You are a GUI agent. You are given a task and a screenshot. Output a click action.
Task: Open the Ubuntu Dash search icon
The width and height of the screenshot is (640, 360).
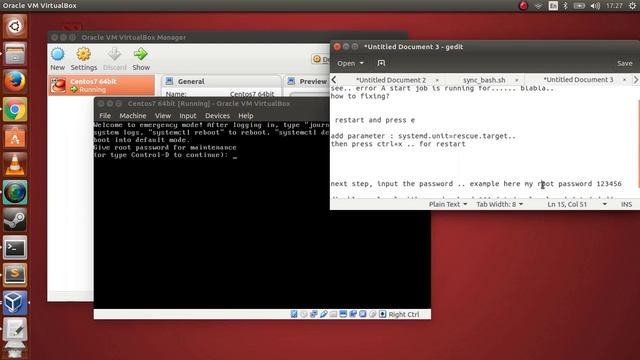tap(15, 27)
